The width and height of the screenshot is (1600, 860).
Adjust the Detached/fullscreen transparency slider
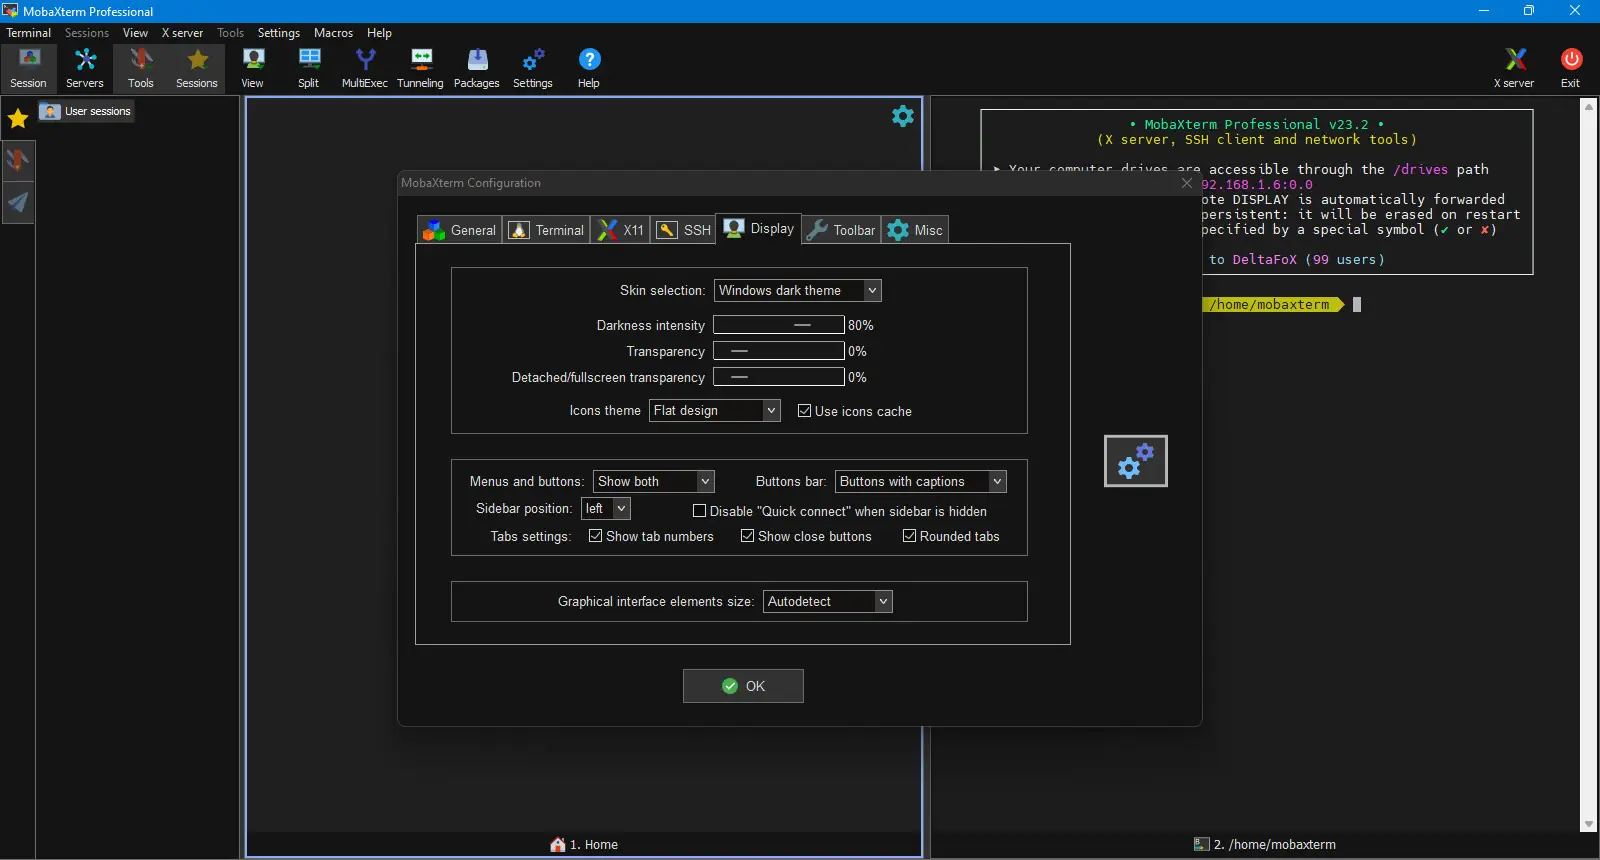tap(779, 377)
